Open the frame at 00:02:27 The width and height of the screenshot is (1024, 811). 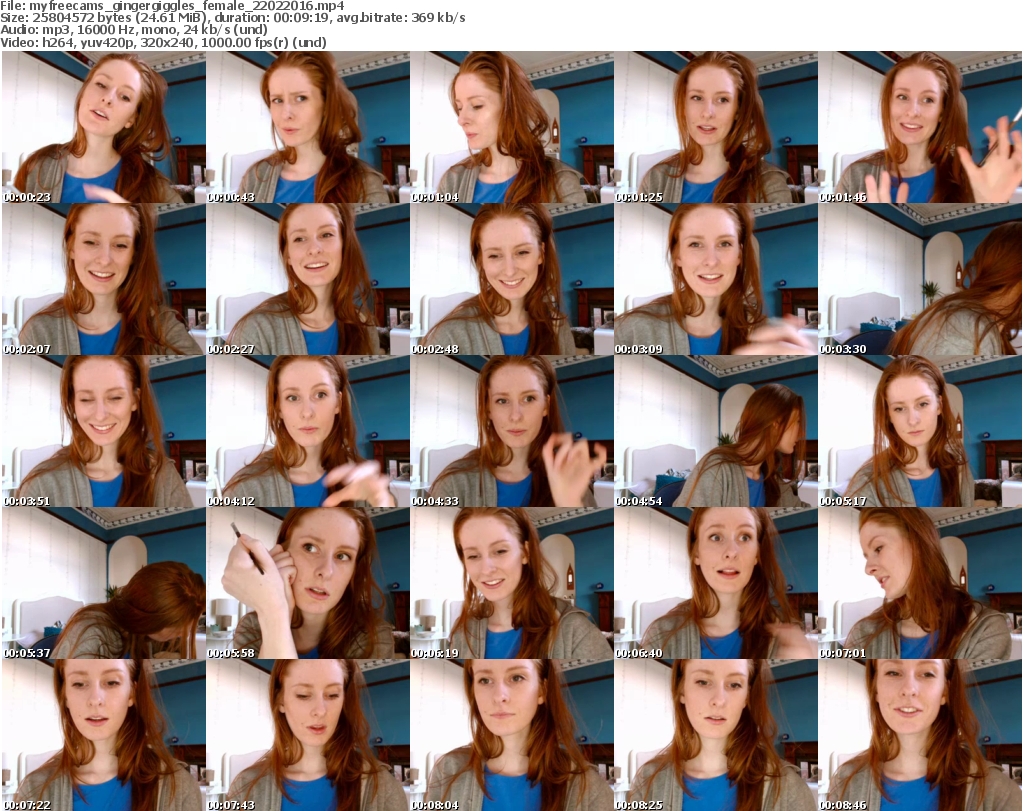coord(308,279)
